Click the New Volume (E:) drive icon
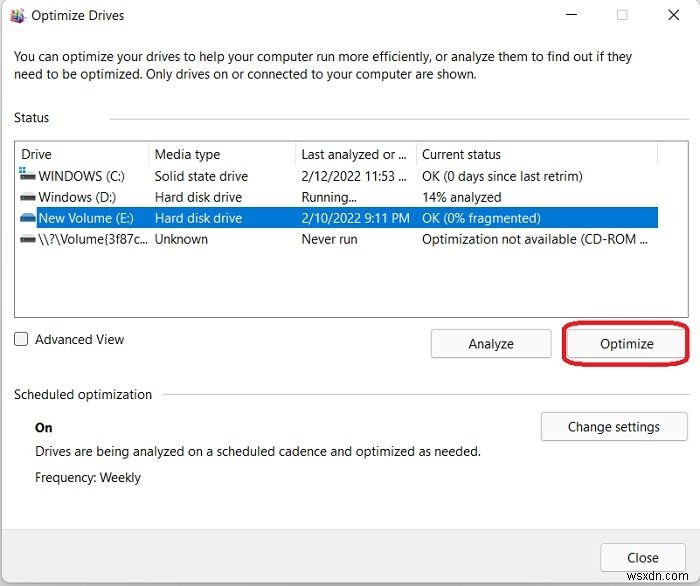Screen dimensions: 700x586 (x=28, y=218)
